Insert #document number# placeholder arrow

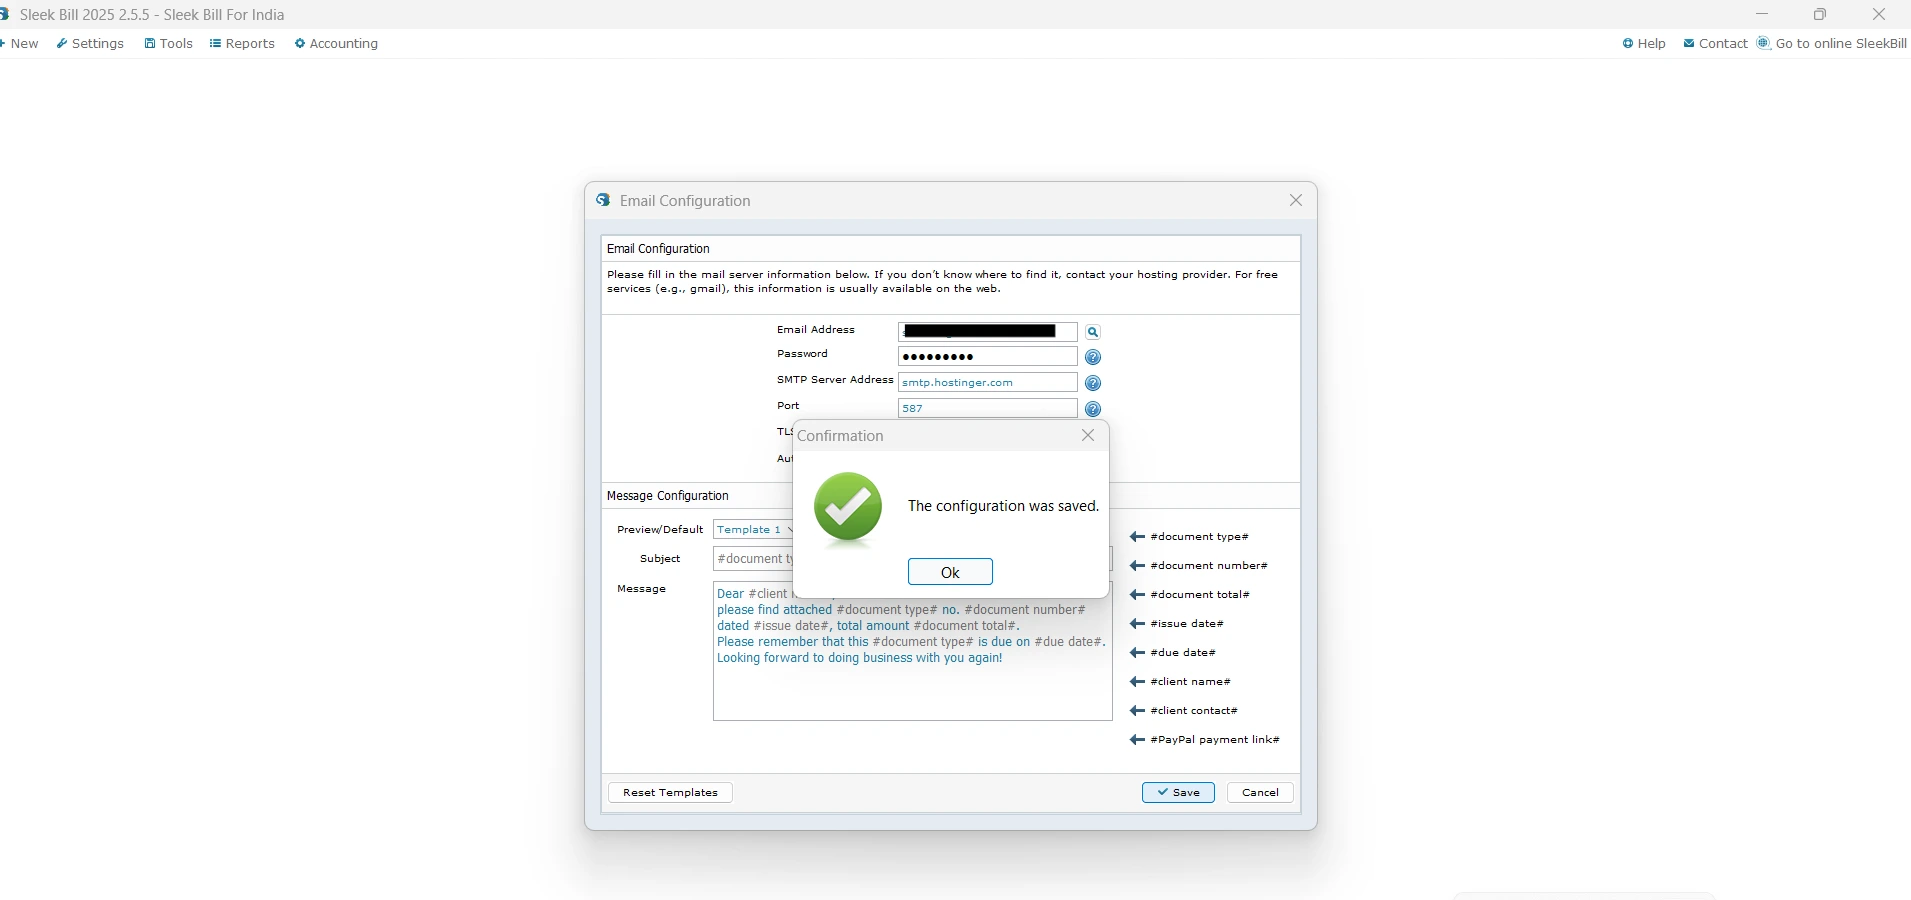coord(1137,566)
